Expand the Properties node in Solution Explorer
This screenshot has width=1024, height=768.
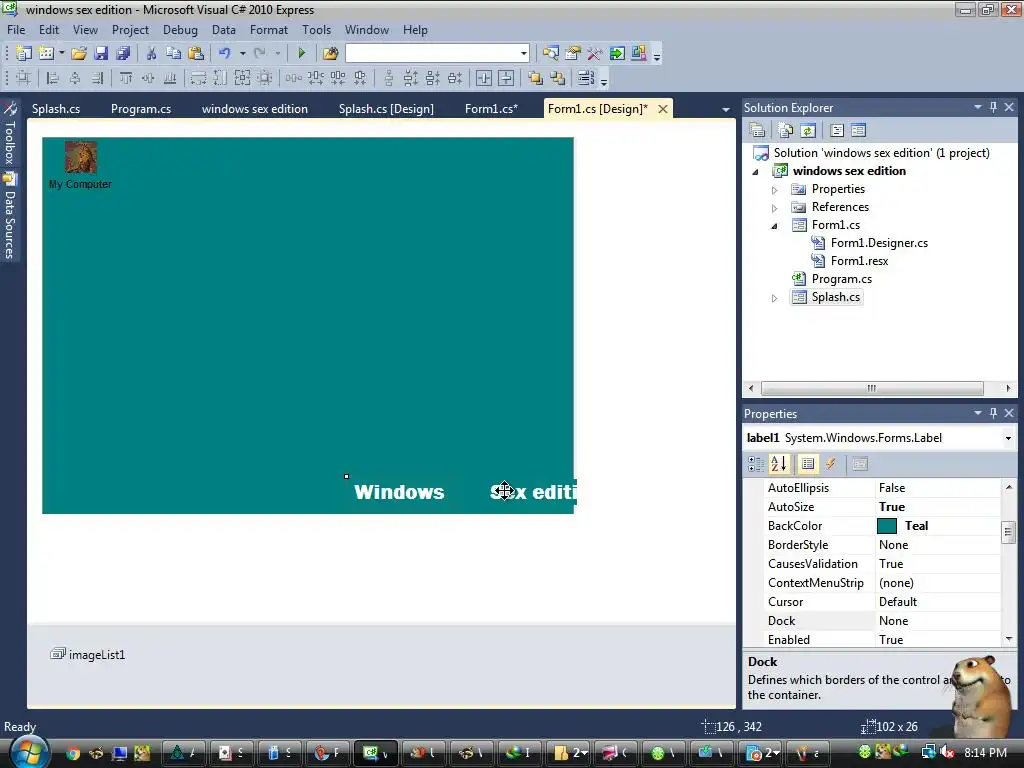(775, 190)
